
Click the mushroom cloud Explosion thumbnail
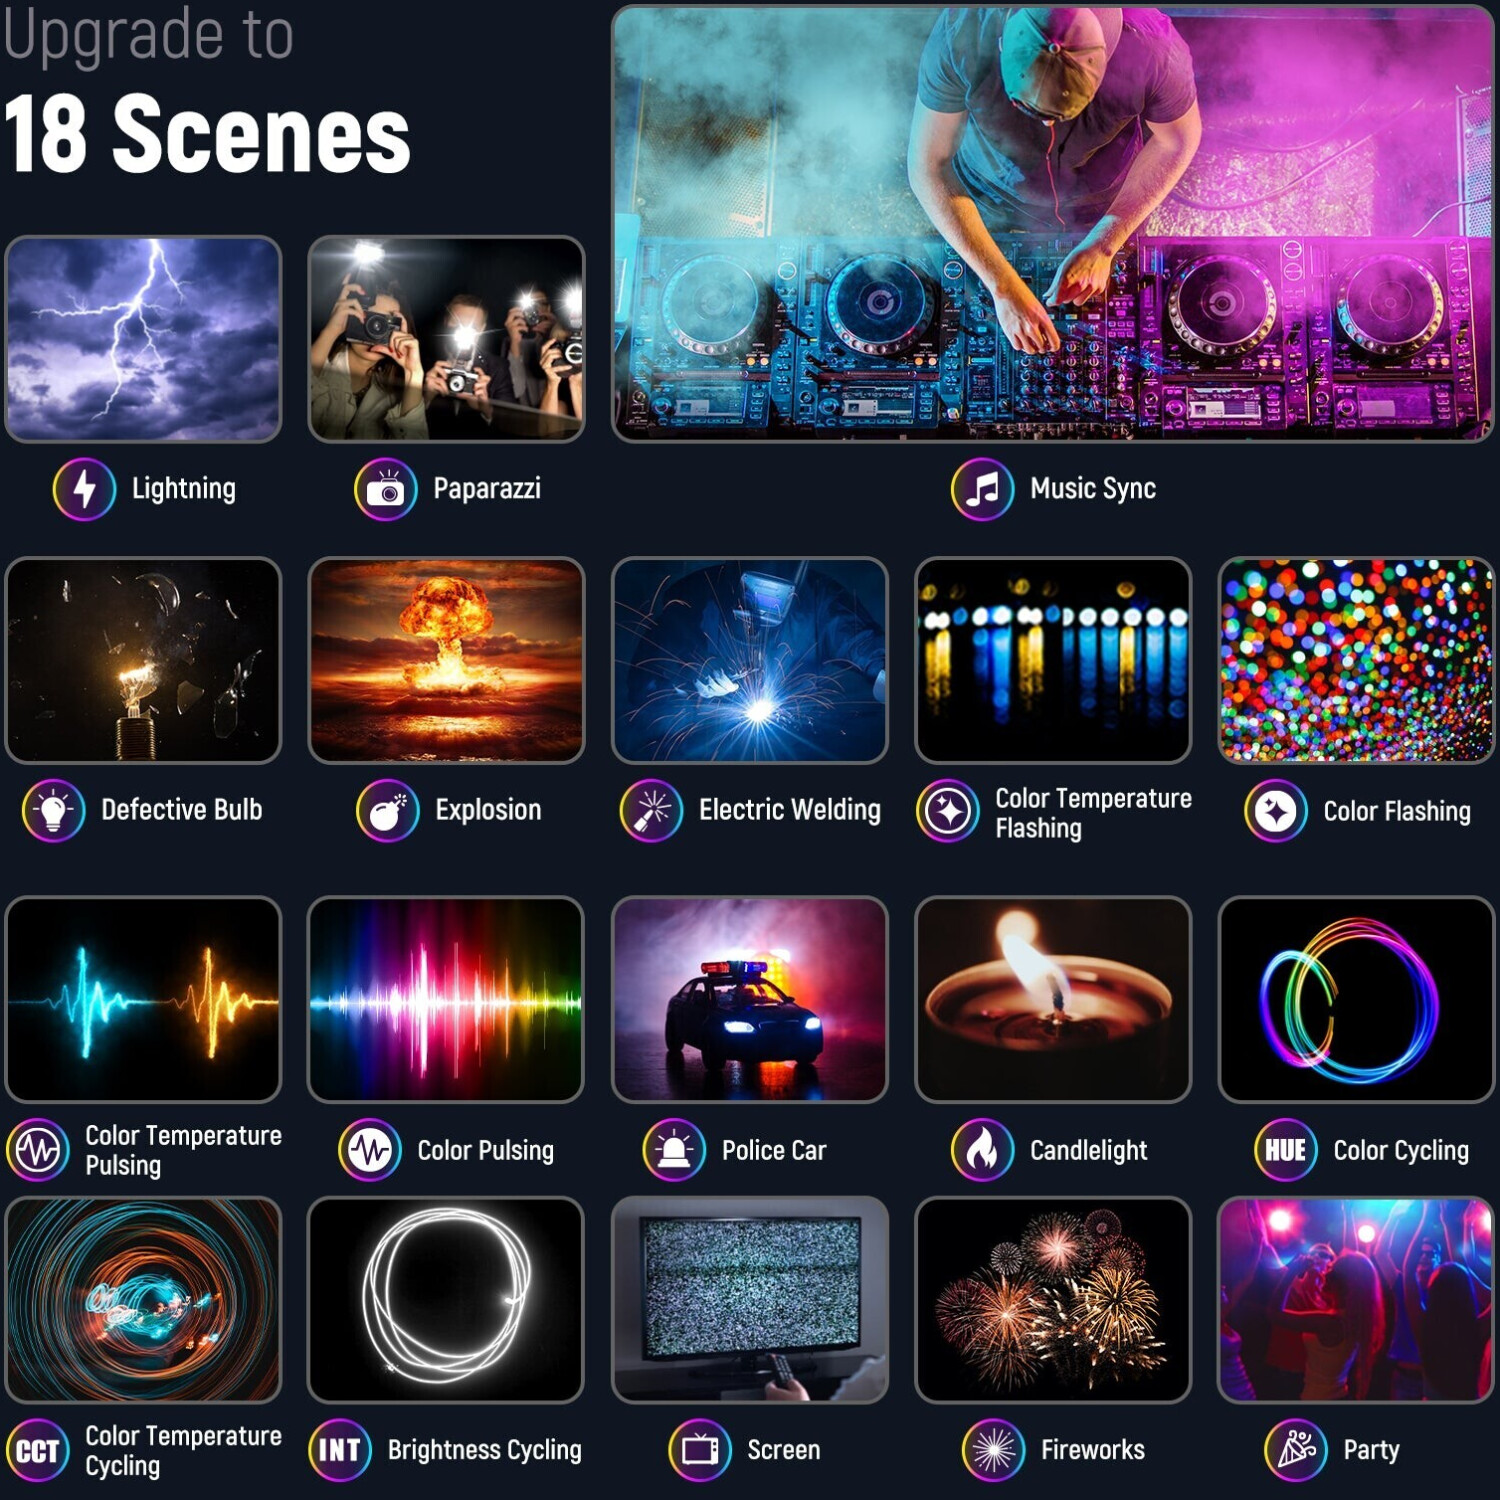446,660
